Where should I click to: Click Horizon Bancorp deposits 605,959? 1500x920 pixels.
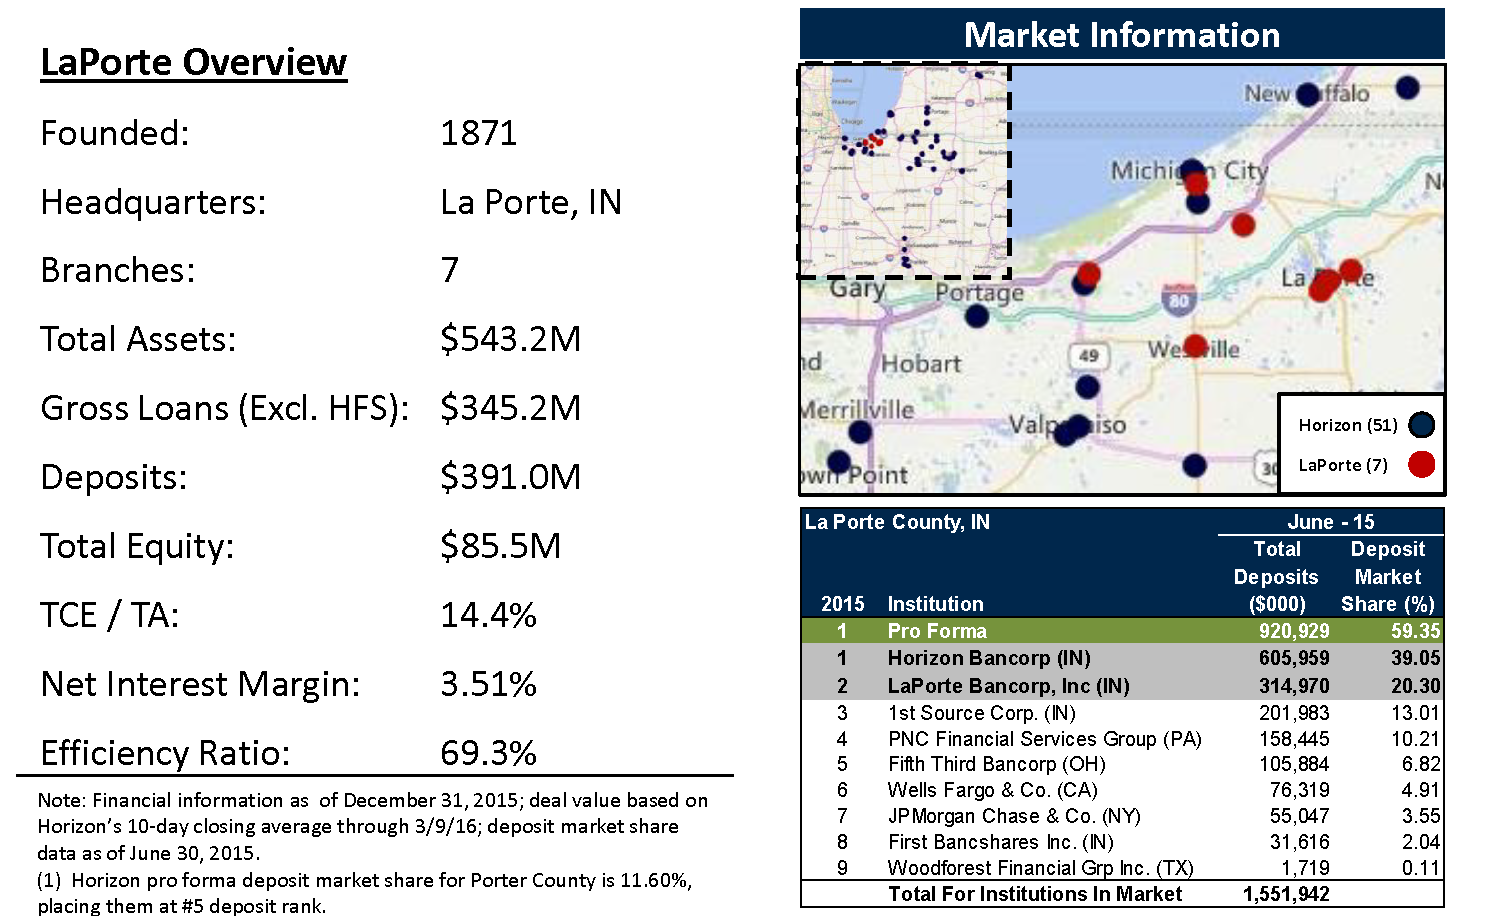1294,658
